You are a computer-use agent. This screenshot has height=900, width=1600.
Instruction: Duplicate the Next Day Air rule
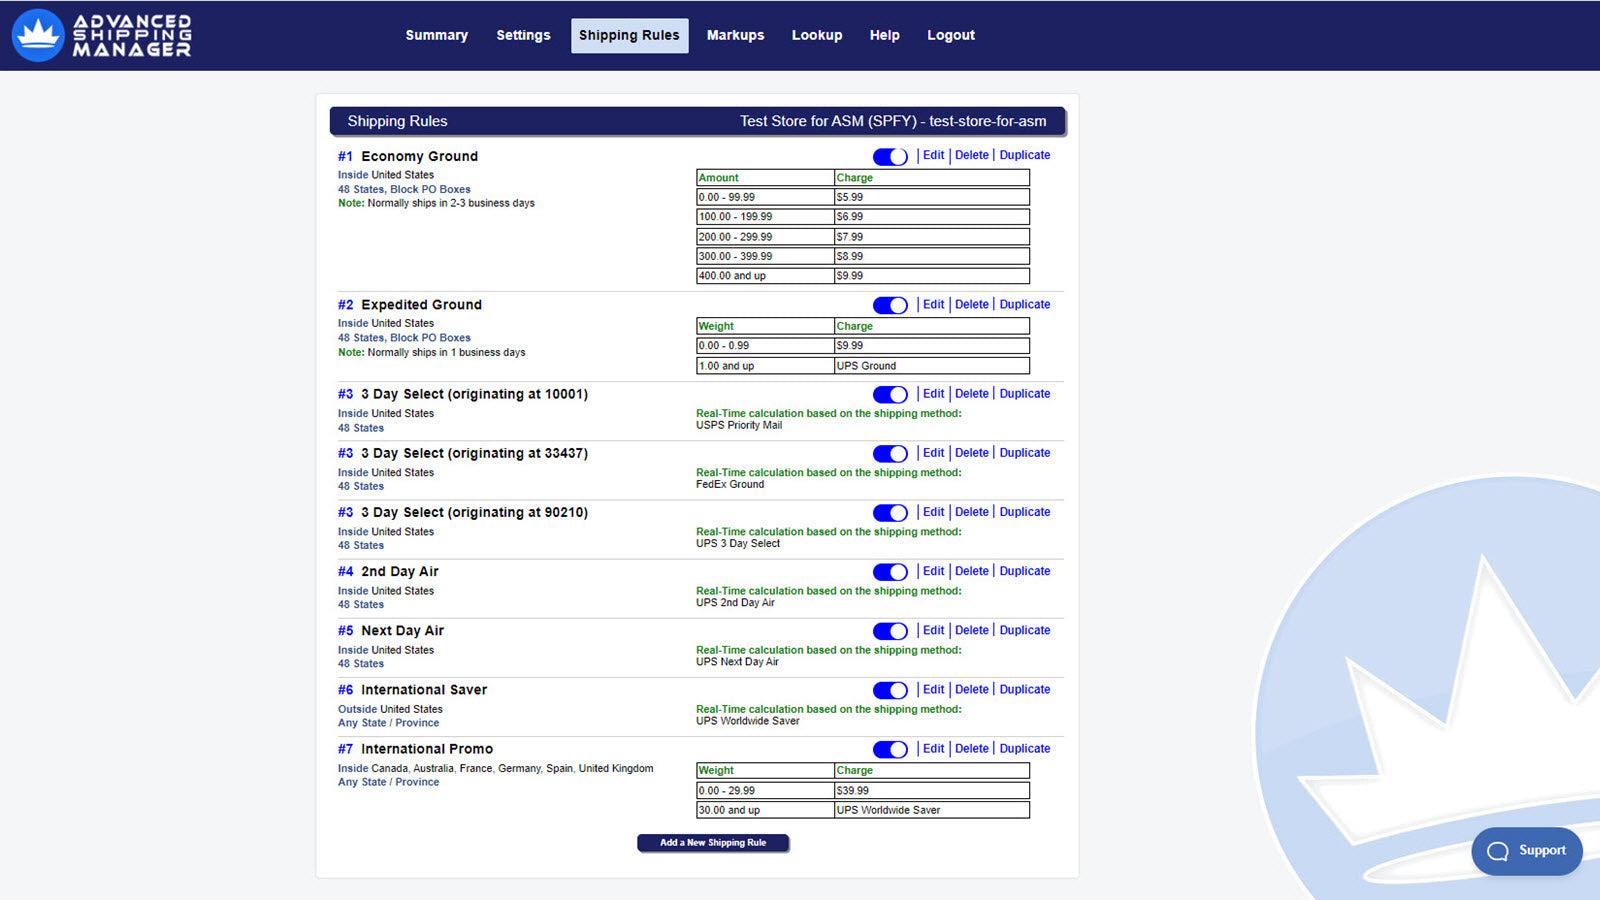coord(1024,630)
